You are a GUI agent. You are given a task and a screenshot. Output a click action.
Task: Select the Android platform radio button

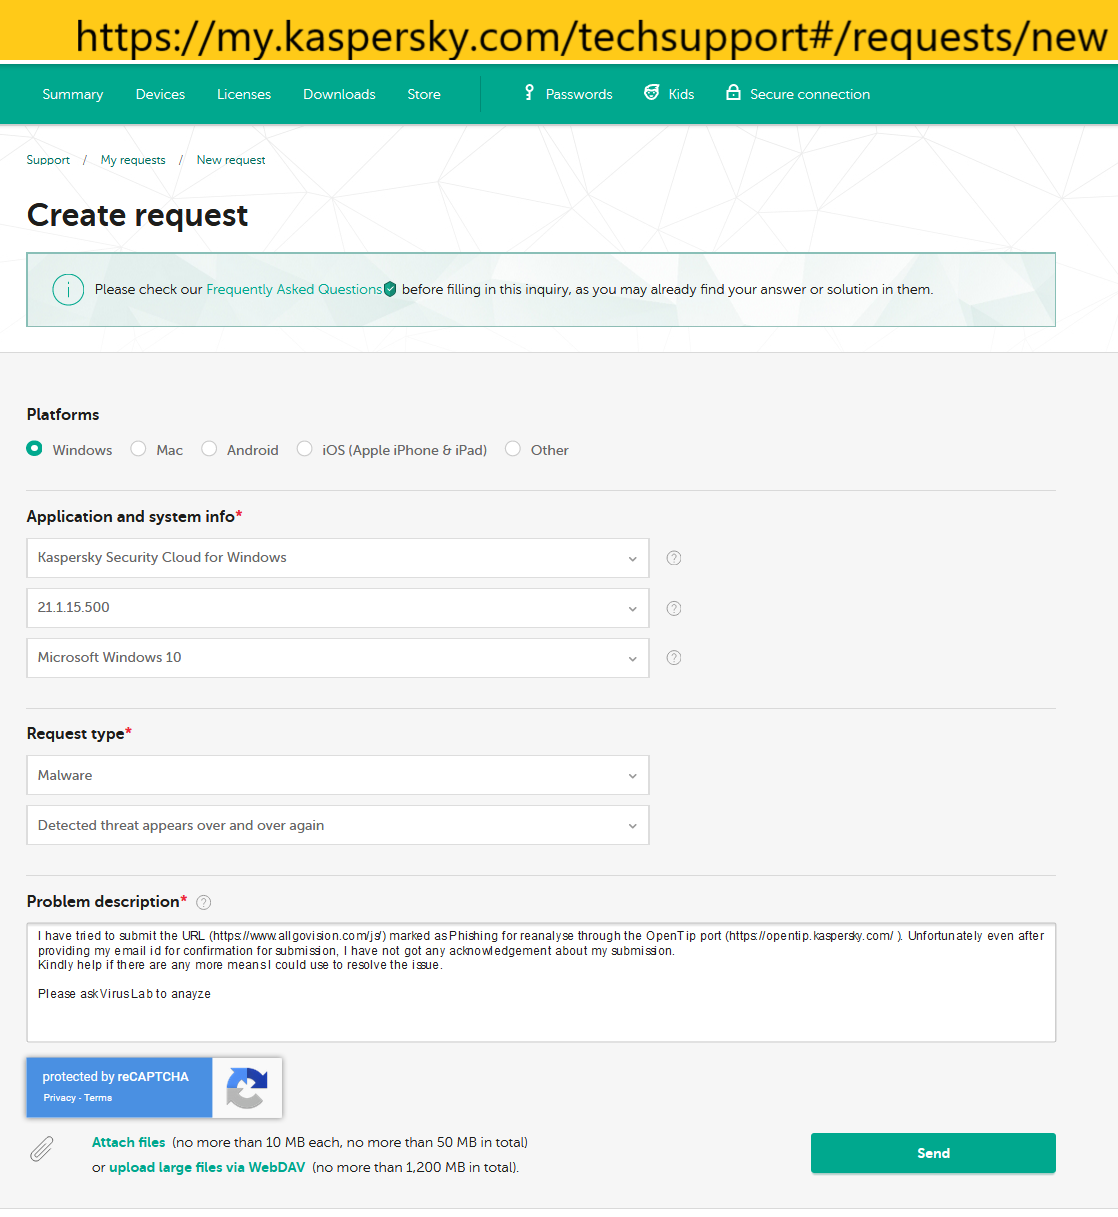click(209, 449)
